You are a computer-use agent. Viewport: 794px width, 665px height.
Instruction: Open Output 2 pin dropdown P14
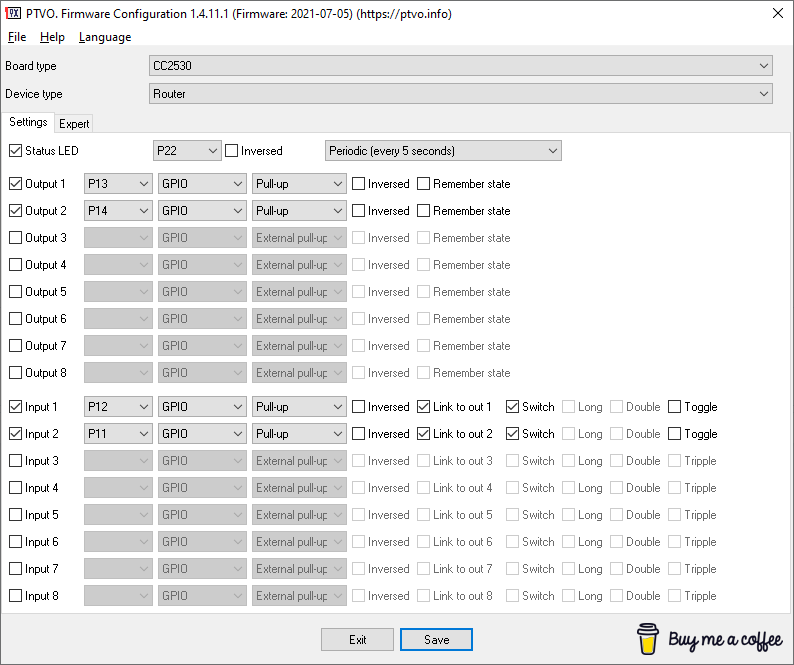click(x=118, y=211)
